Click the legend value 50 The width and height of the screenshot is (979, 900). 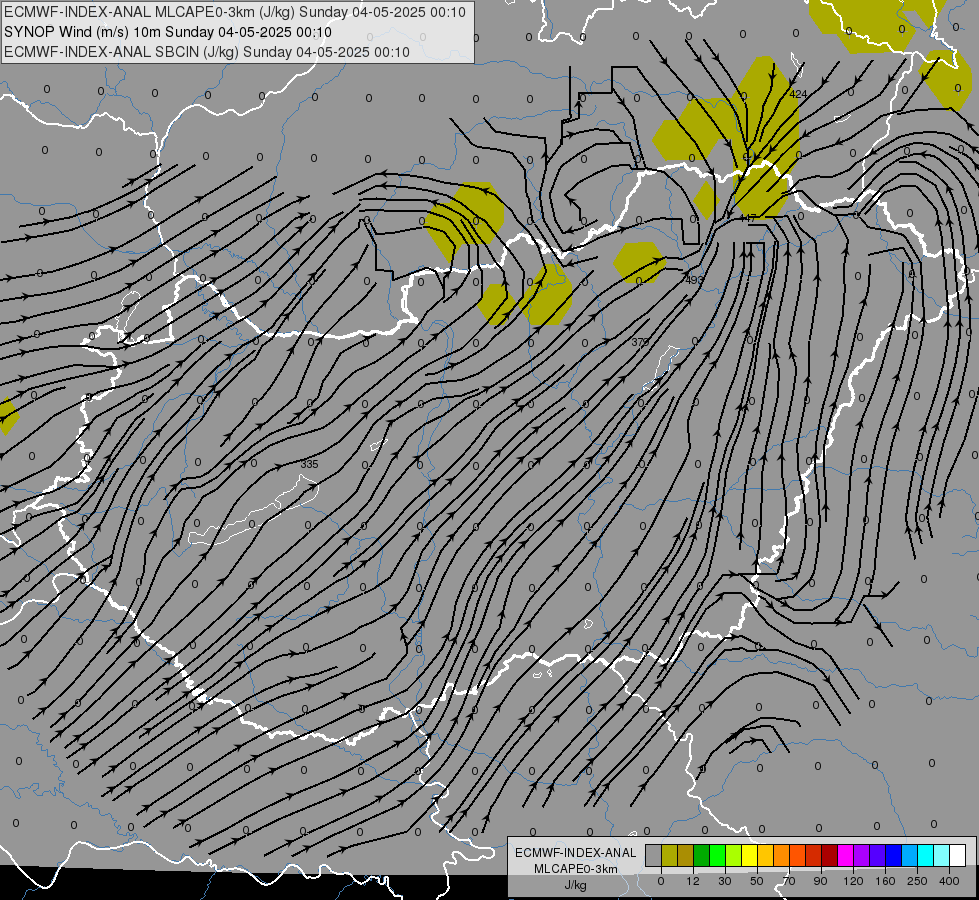coord(757,881)
